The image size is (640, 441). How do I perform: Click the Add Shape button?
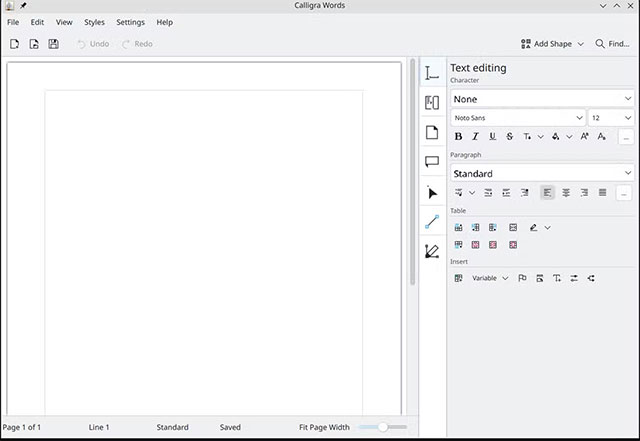tap(552, 44)
